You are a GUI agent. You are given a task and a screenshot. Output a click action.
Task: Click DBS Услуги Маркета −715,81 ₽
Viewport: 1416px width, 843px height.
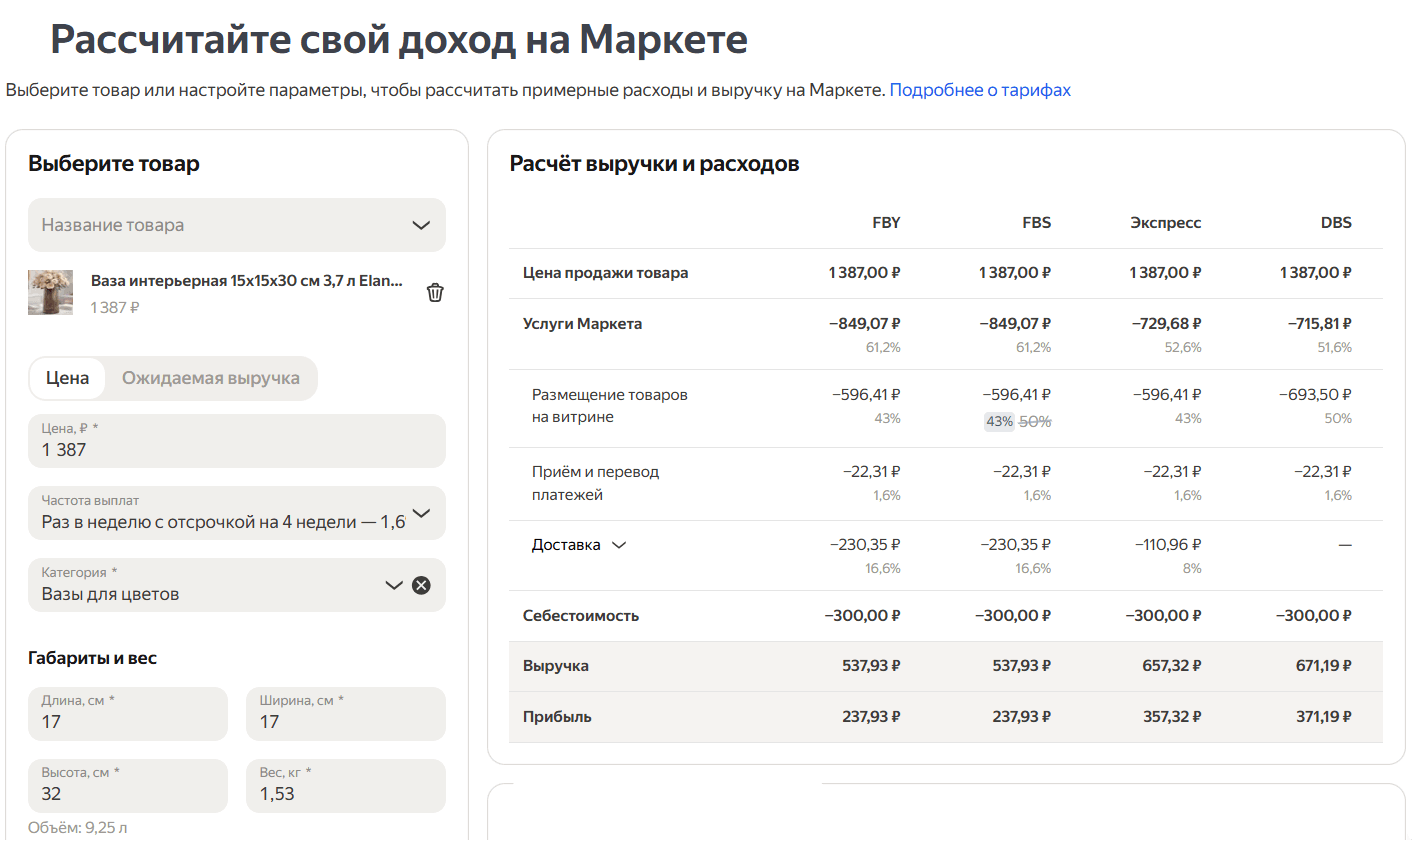pos(1319,324)
